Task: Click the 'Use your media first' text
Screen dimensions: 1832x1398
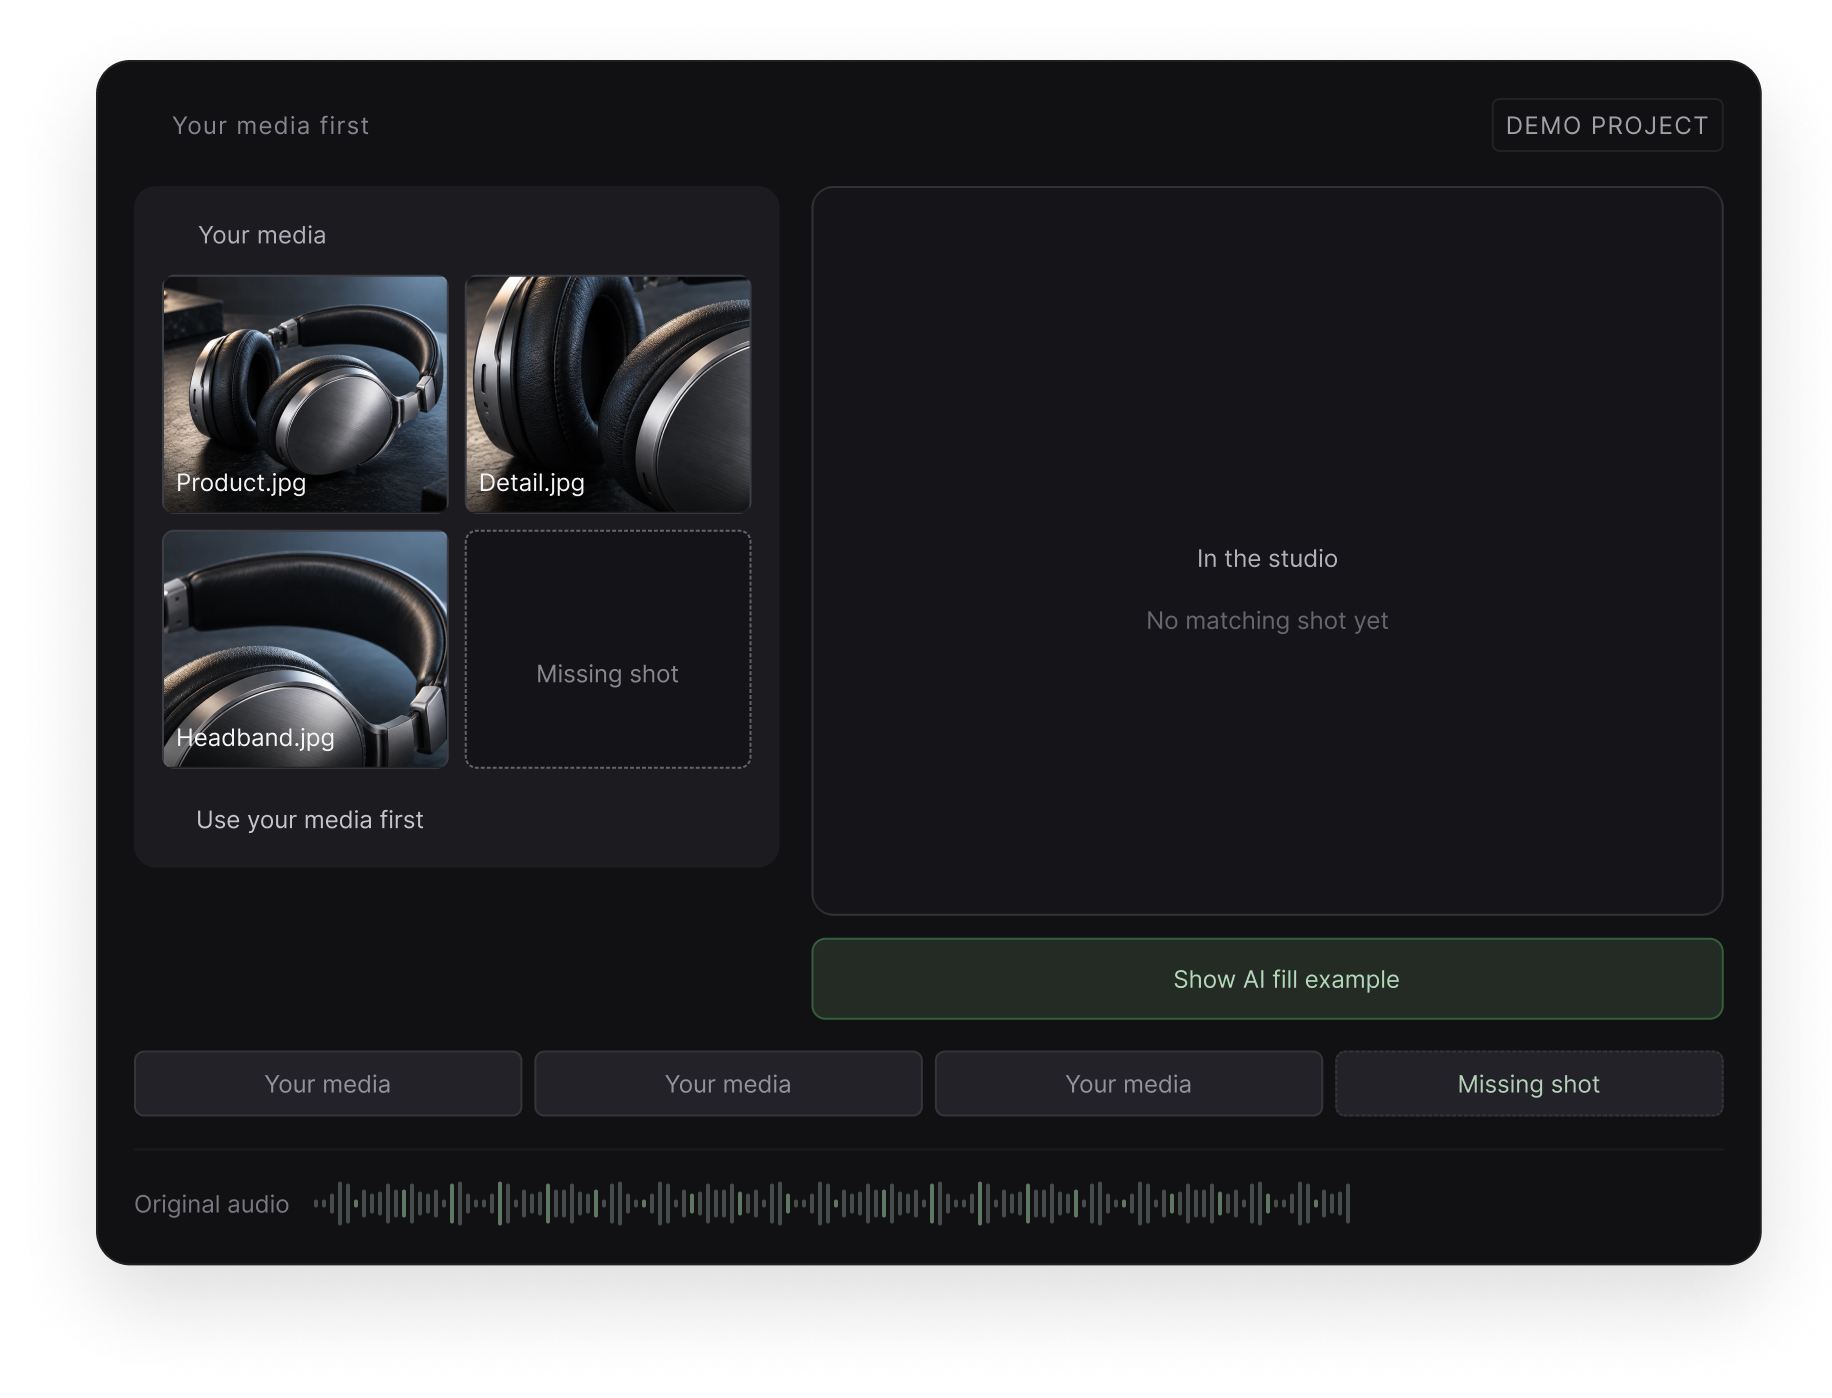Action: pyautogui.click(x=310, y=820)
